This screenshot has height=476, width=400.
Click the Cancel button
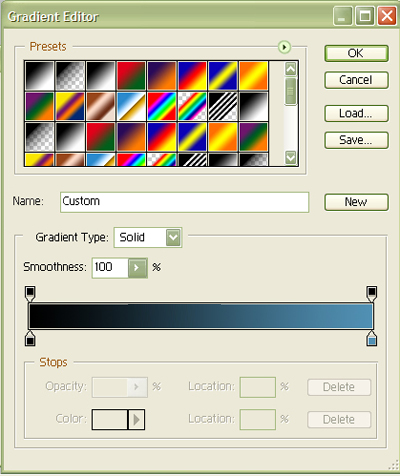point(356,80)
